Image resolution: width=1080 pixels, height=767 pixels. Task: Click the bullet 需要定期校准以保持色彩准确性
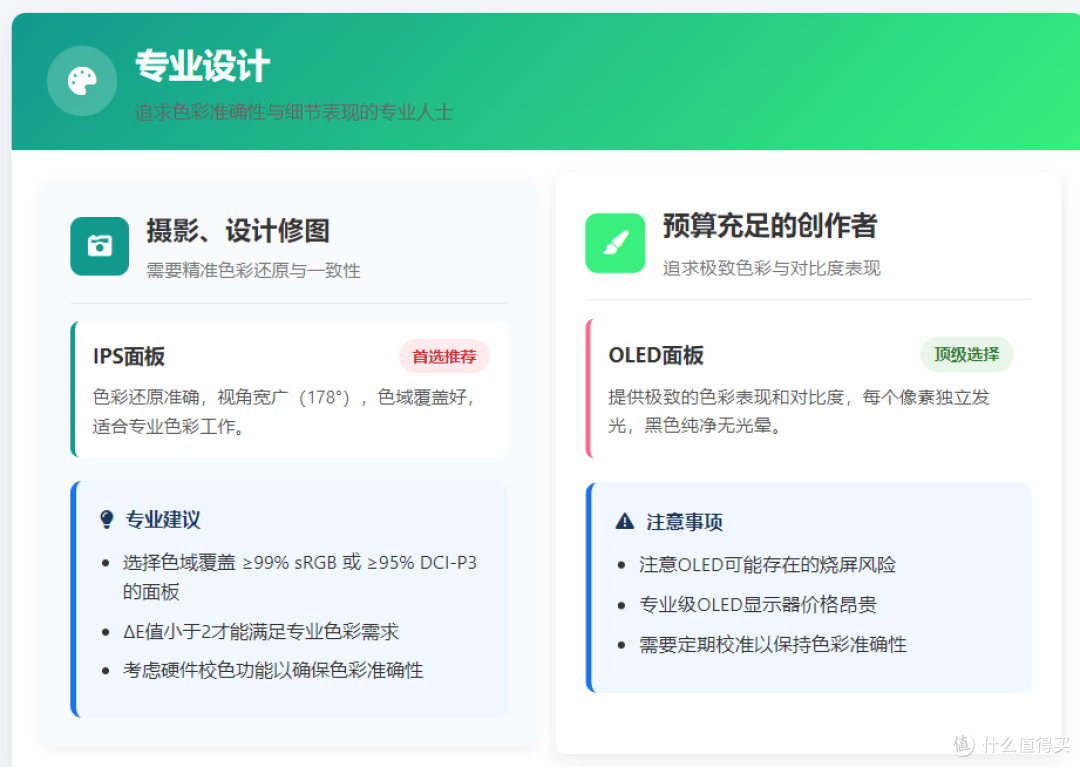pos(773,644)
